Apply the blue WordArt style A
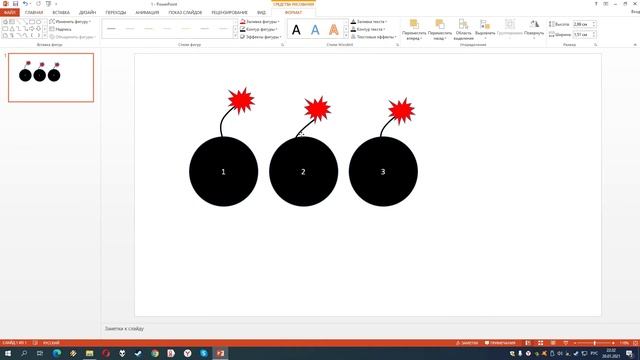Viewport: 640px width, 360px height. (315, 29)
